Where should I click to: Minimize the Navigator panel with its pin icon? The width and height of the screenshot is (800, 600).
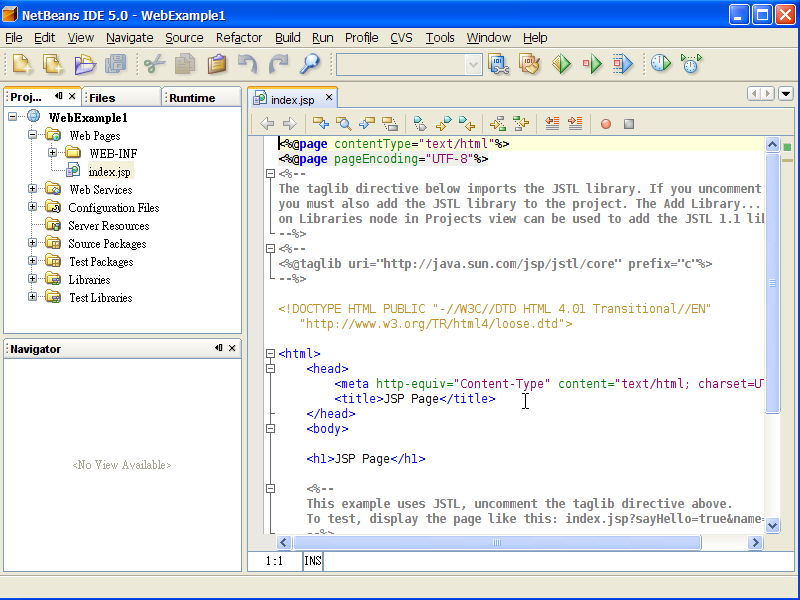coord(219,348)
